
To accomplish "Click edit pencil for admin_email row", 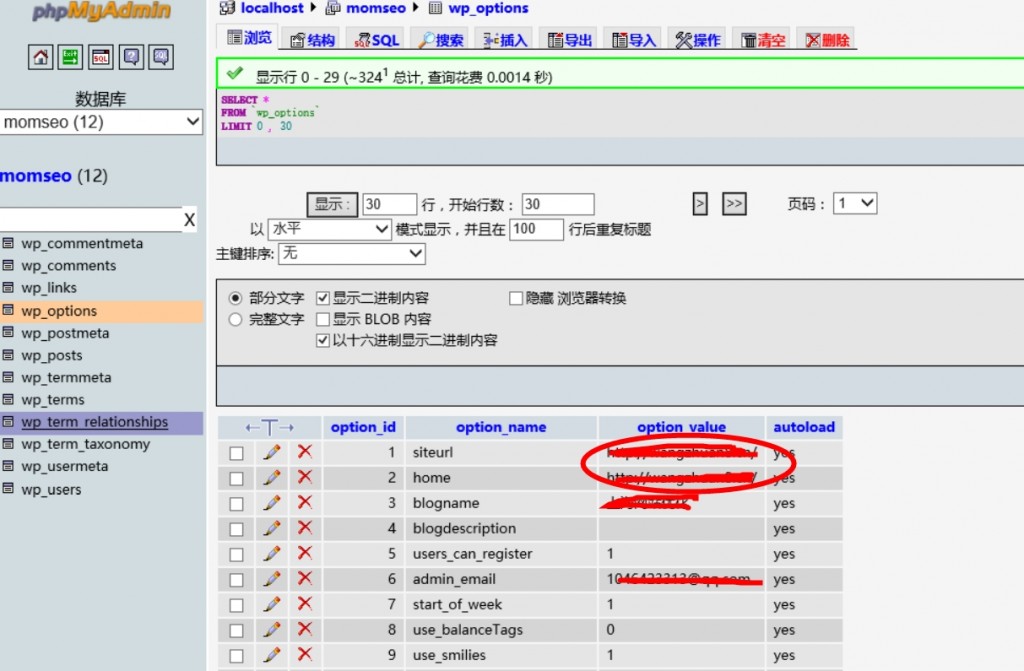I will click(x=271, y=579).
